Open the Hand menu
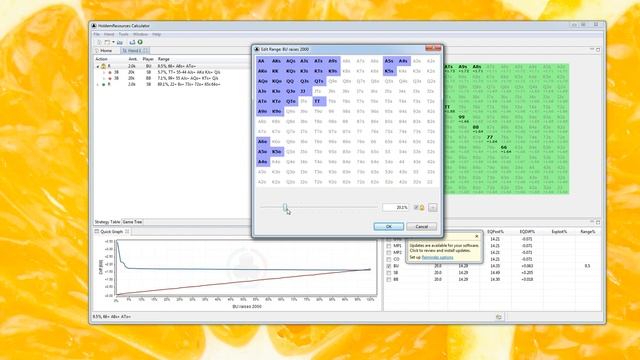This screenshot has width=640, height=360. 109,34
